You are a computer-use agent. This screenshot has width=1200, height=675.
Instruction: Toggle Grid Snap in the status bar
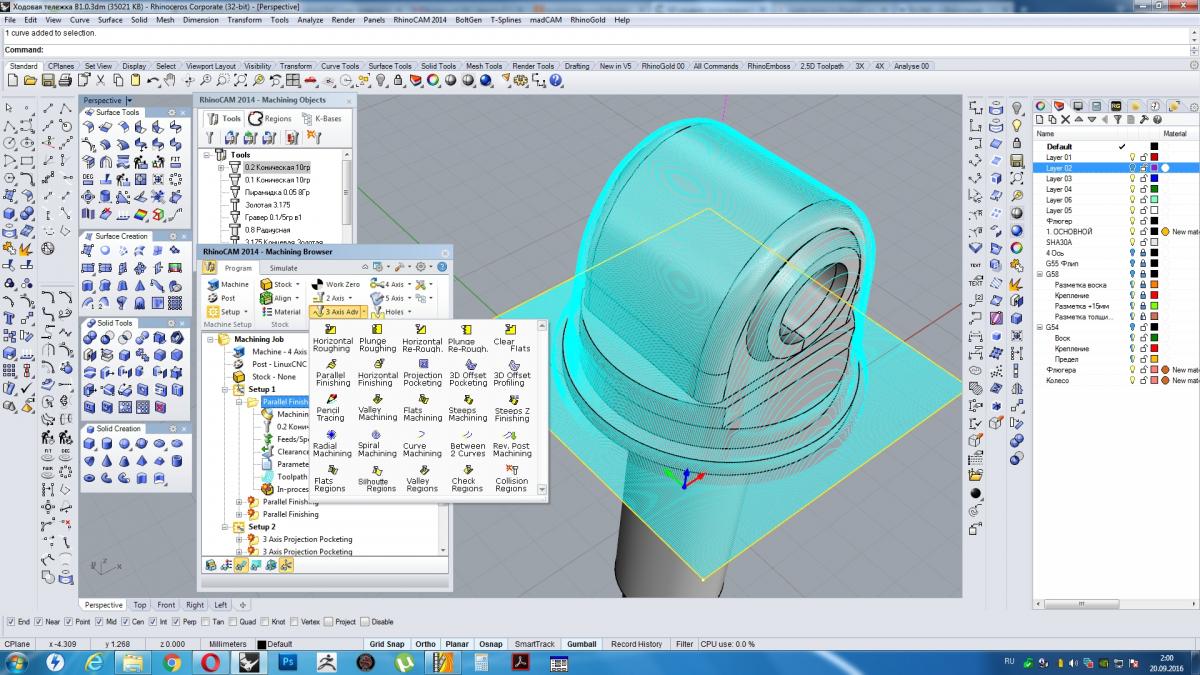(x=387, y=644)
